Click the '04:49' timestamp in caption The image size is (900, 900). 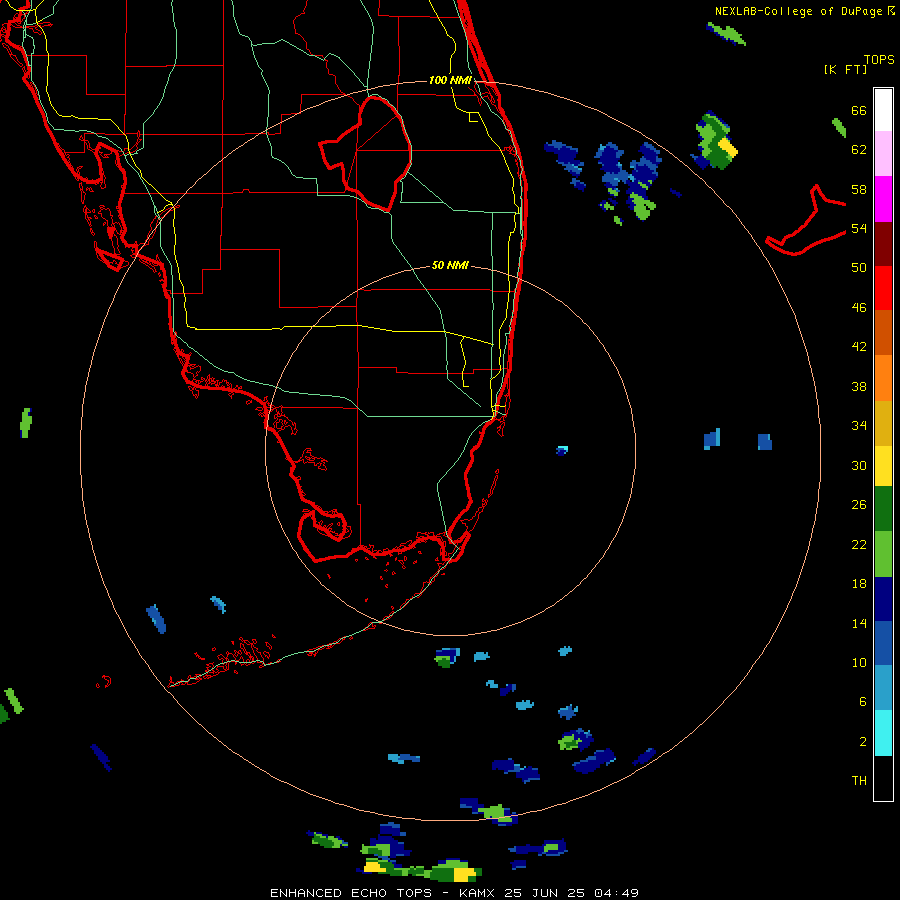click(x=616, y=893)
